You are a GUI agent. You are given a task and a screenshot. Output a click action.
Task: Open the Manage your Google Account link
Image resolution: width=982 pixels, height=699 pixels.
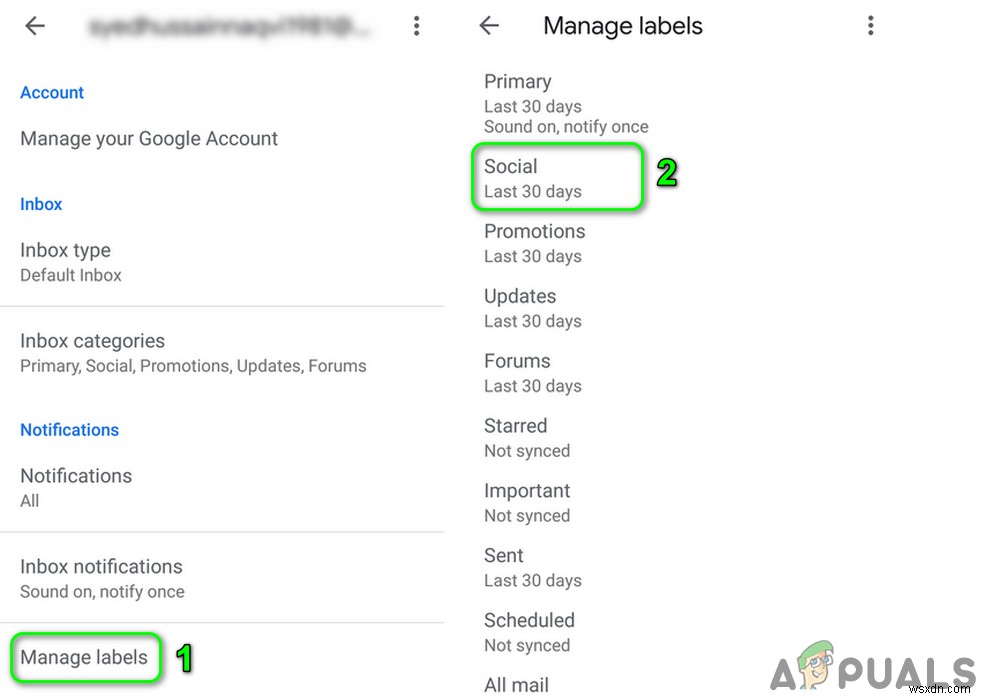(149, 138)
